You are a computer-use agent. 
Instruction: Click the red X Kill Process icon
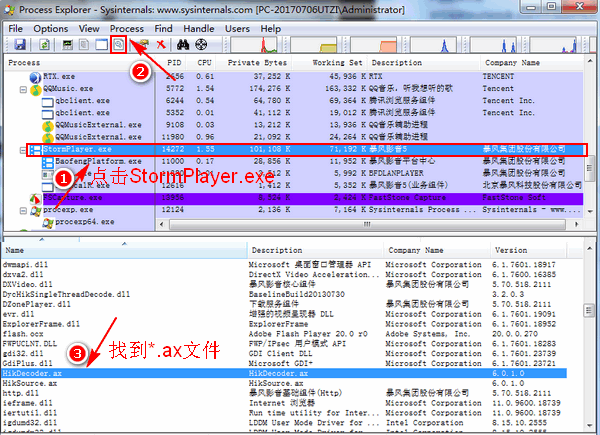click(161, 45)
